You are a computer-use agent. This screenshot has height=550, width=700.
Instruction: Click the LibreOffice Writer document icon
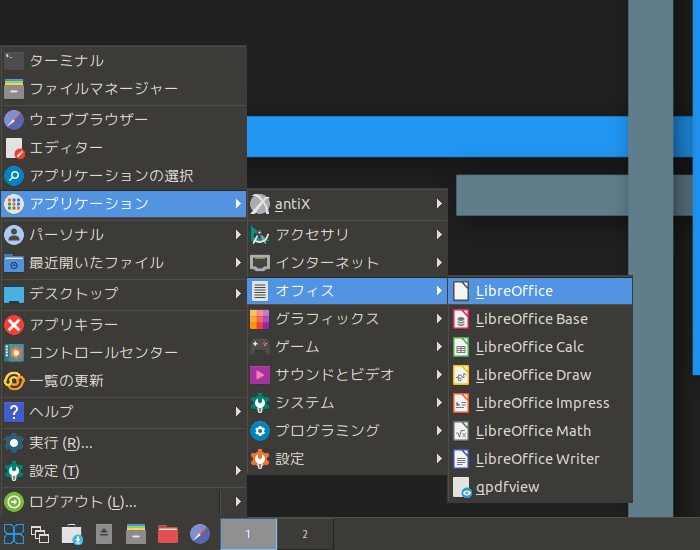tap(461, 459)
